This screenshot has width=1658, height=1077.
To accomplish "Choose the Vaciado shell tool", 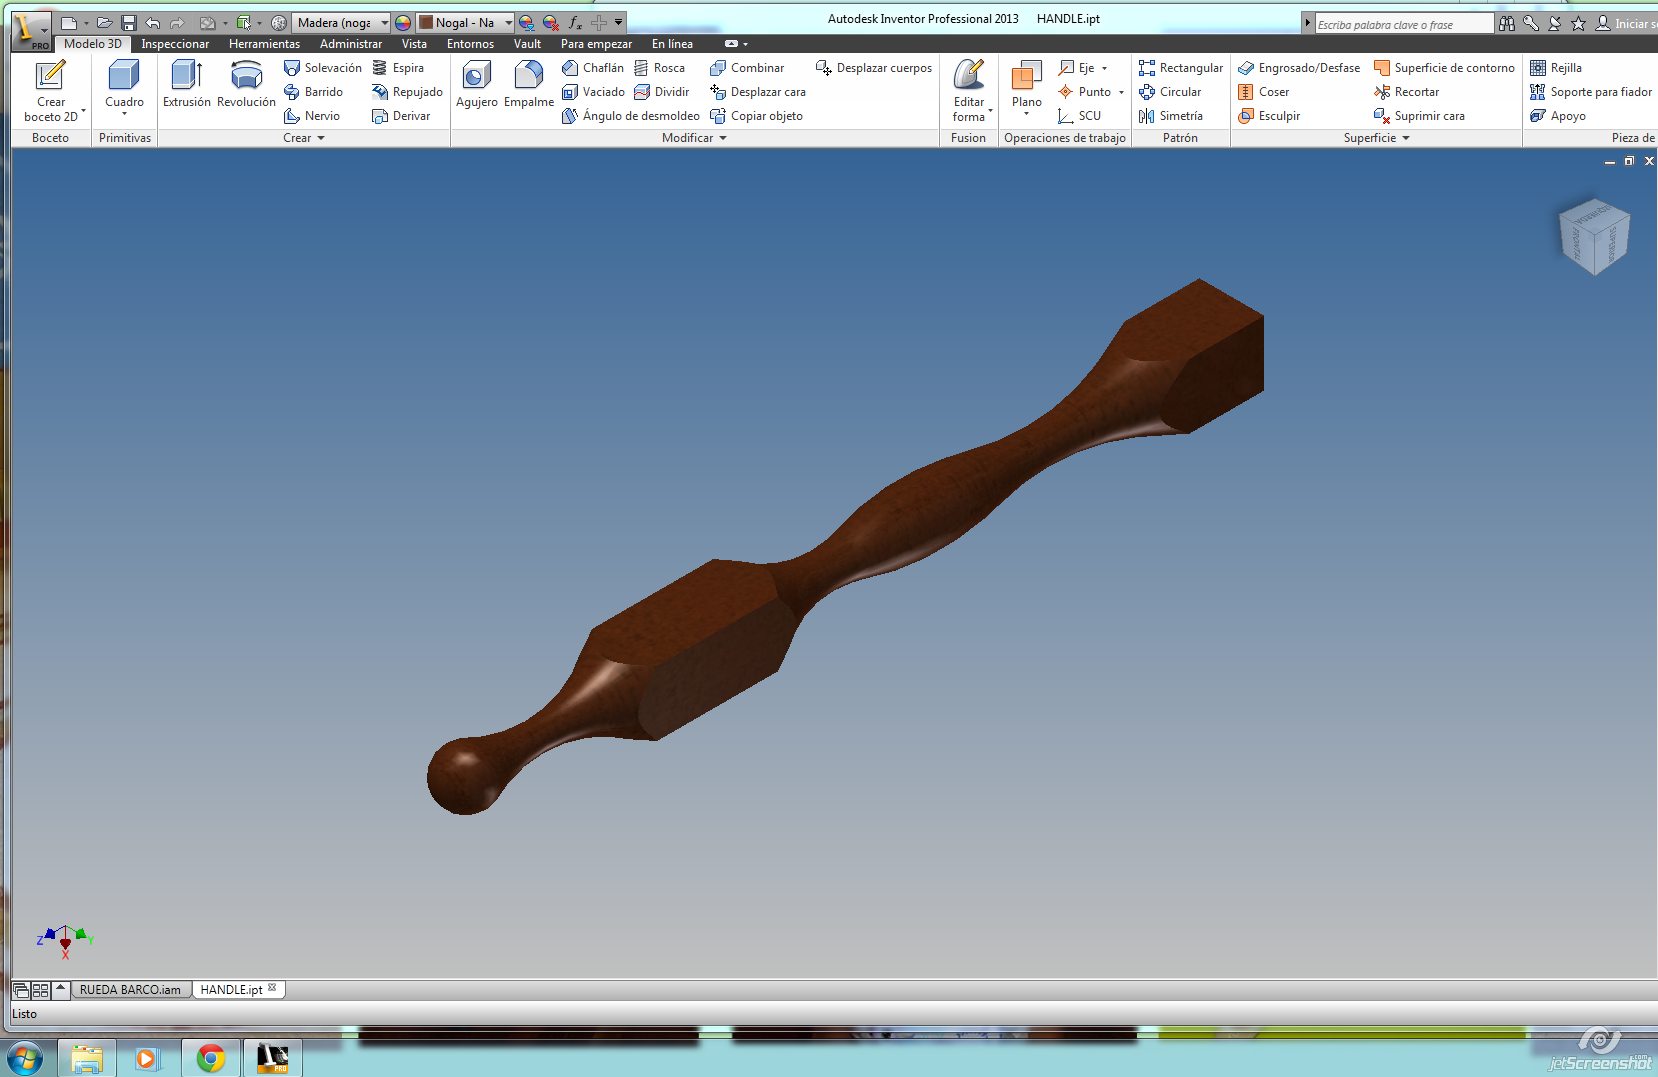I will (593, 92).
